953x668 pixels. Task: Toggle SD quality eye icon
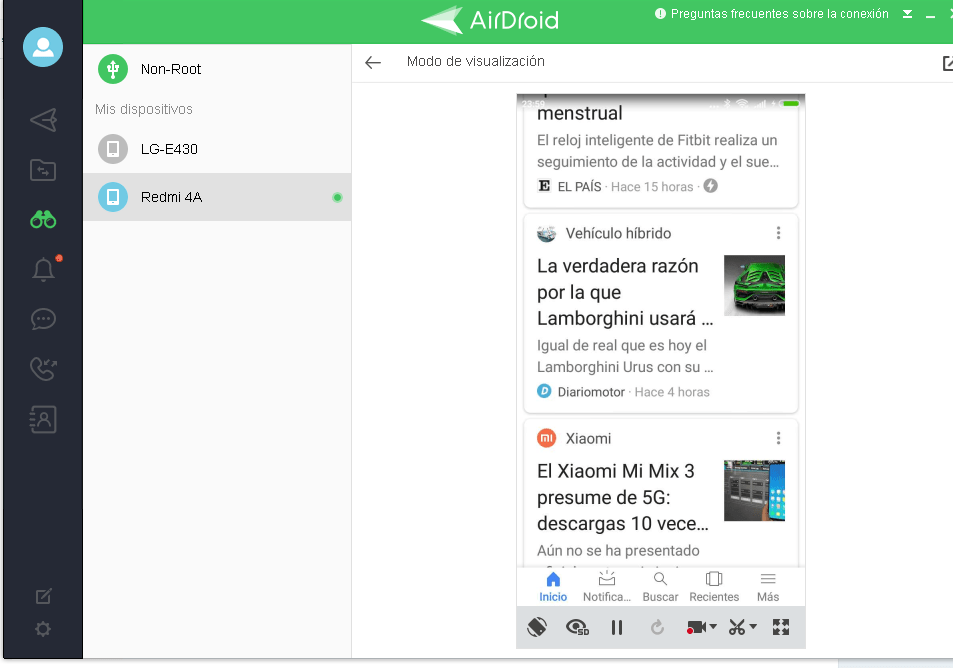[x=577, y=627]
